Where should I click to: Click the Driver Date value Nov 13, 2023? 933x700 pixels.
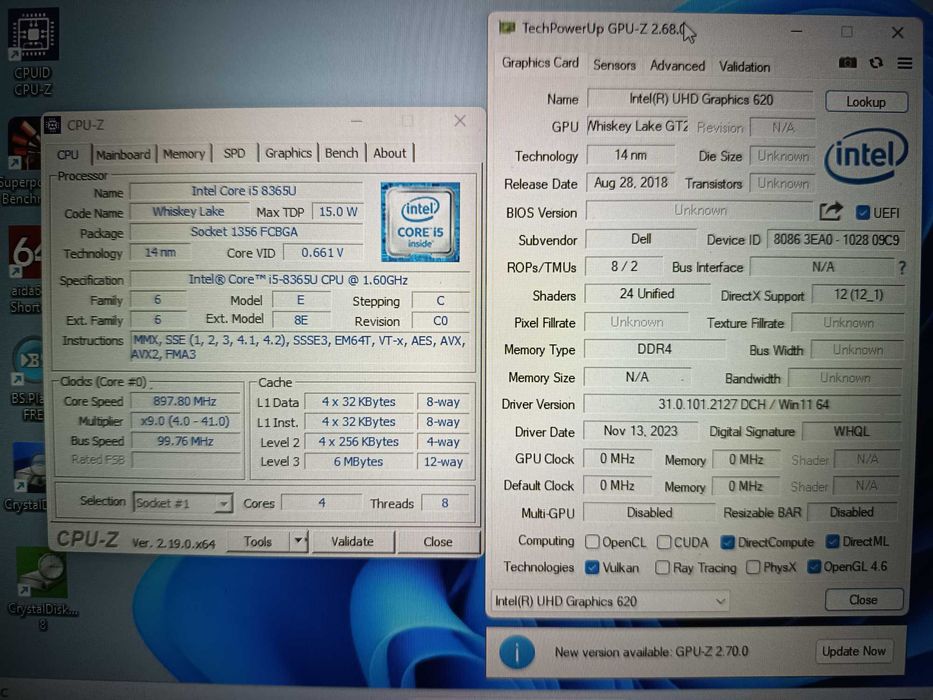click(640, 431)
